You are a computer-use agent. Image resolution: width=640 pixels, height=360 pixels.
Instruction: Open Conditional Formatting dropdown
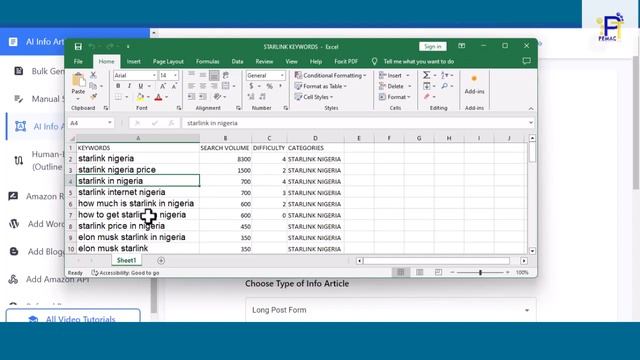(x=331, y=76)
